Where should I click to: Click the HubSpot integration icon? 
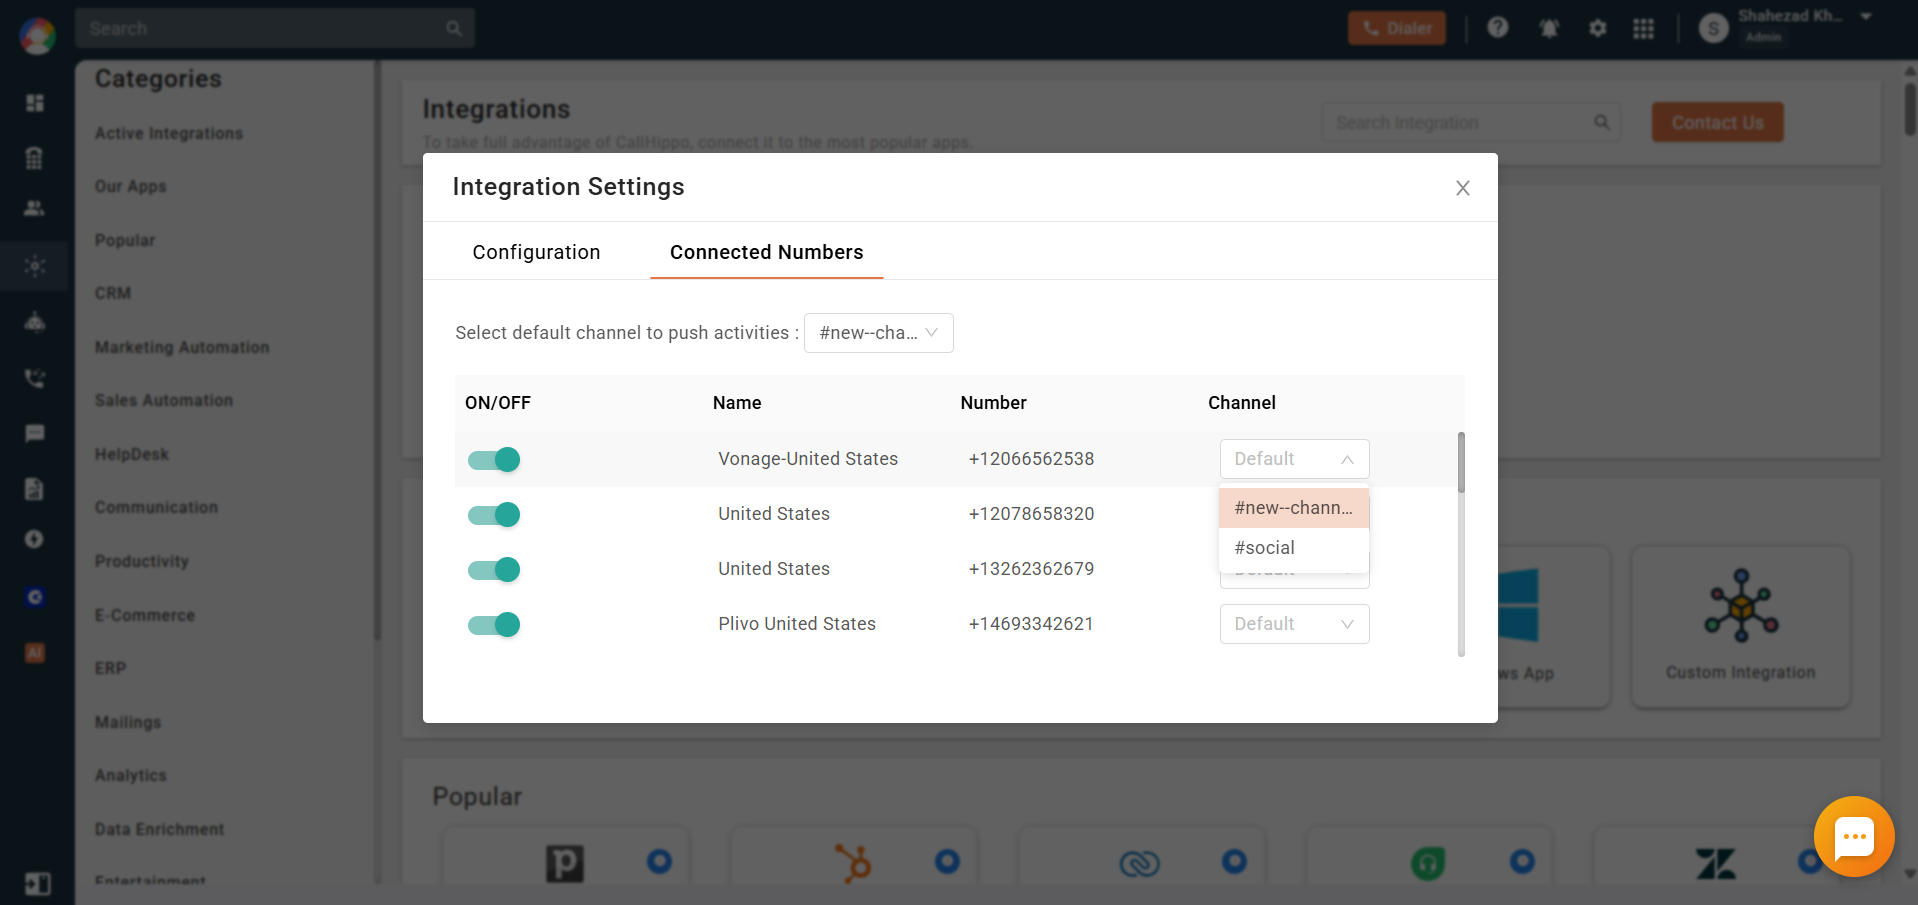tap(854, 862)
